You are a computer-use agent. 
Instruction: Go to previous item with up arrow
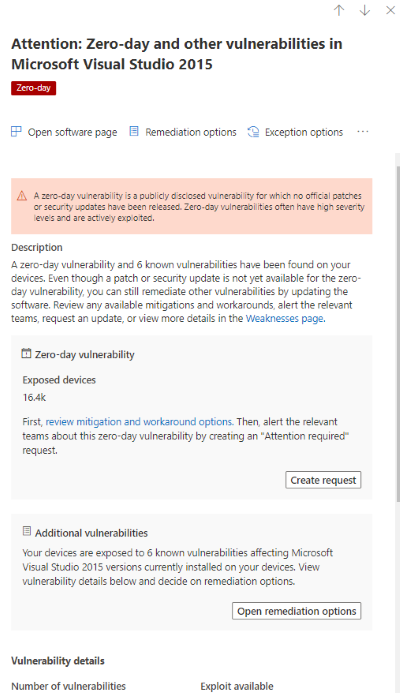pyautogui.click(x=339, y=10)
